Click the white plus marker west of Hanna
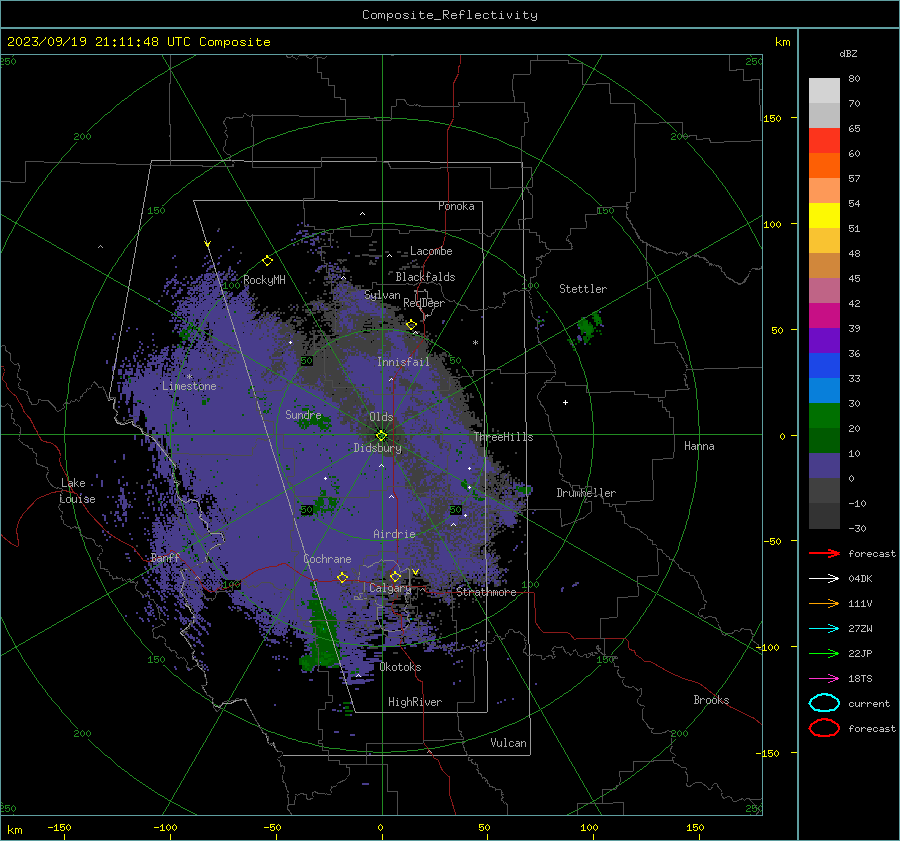The height and width of the screenshot is (841, 900). (x=565, y=402)
